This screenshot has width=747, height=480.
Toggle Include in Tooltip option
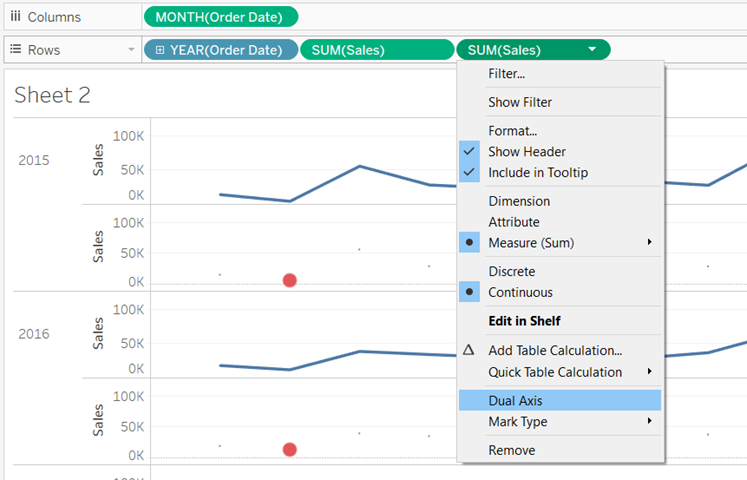[x=537, y=172]
